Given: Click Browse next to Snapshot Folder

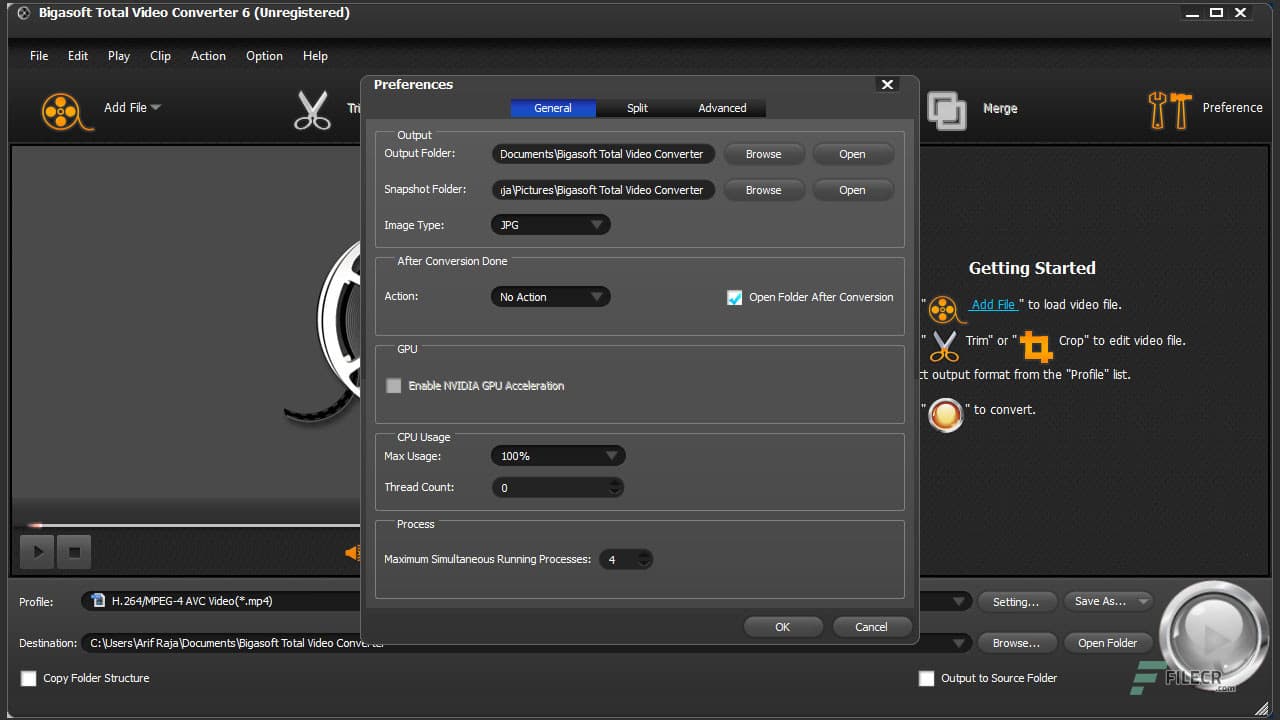Looking at the screenshot, I should [x=764, y=190].
